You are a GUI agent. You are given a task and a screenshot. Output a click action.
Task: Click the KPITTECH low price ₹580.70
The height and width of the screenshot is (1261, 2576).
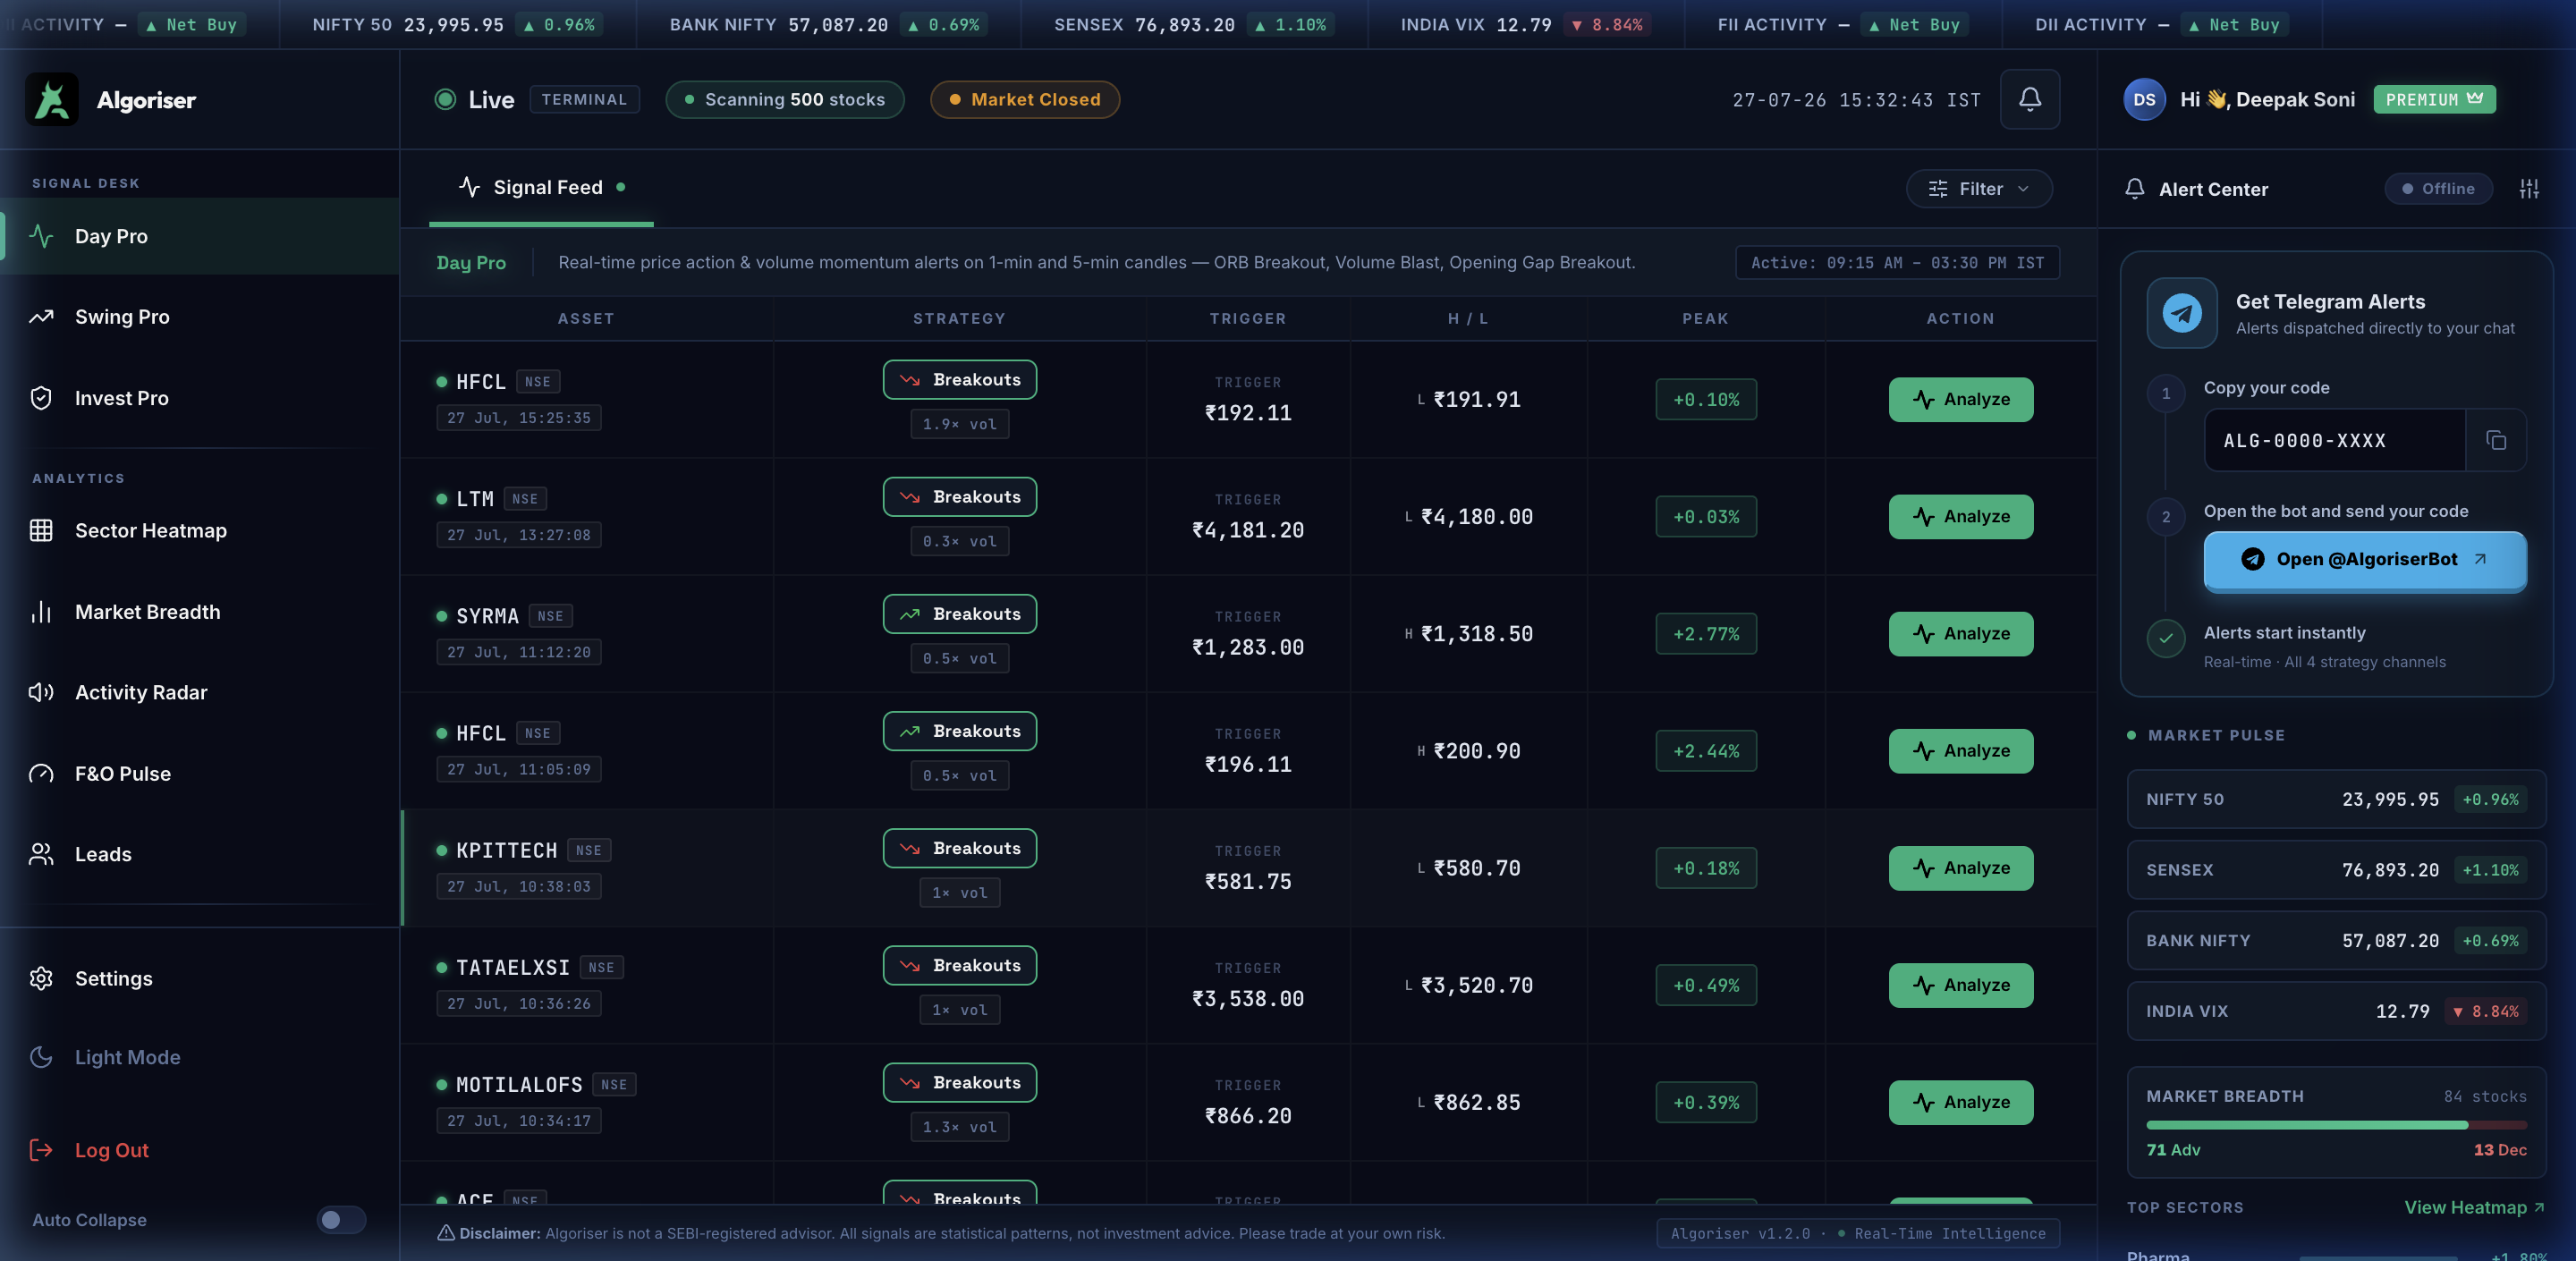1476,868
